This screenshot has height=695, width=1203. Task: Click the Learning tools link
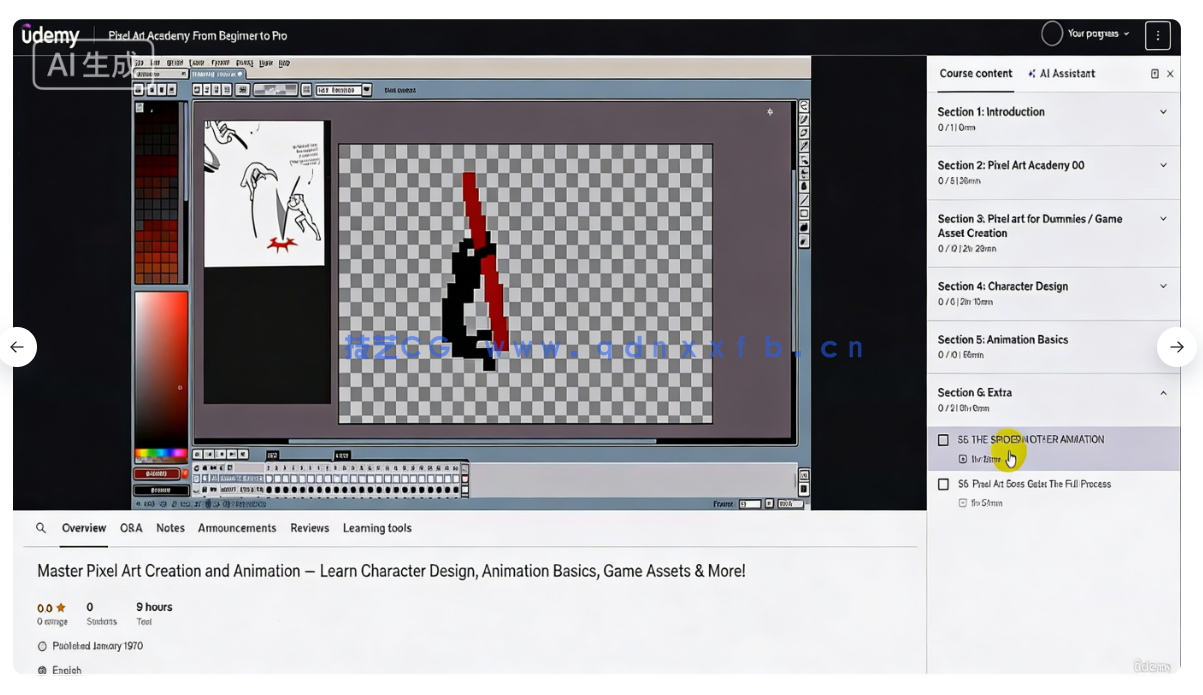pyautogui.click(x=377, y=528)
